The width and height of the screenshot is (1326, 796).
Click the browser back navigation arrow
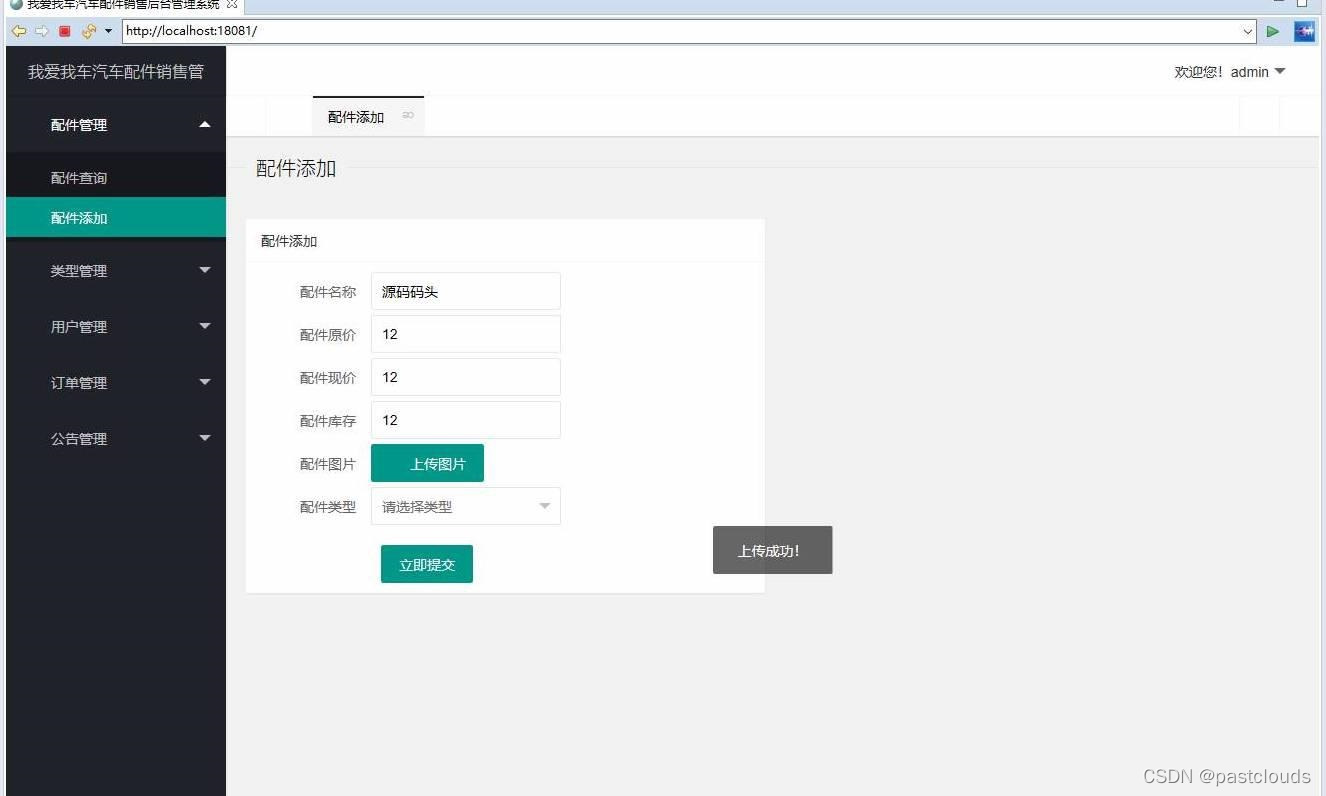point(19,31)
